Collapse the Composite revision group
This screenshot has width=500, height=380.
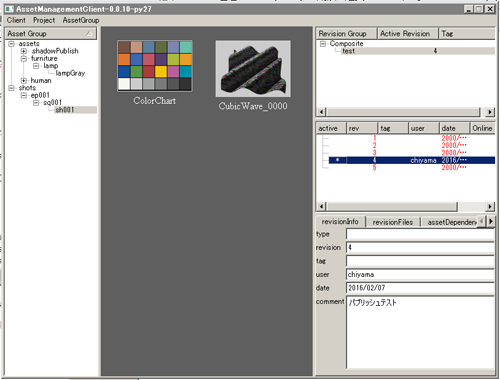coord(323,44)
